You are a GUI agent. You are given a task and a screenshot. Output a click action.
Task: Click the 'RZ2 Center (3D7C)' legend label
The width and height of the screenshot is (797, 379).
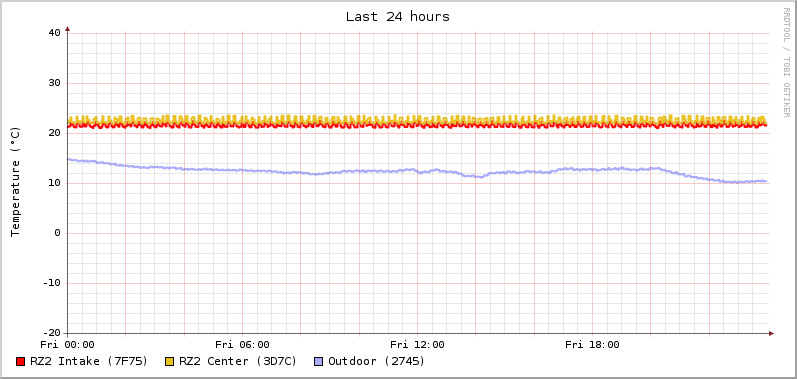[238, 361]
